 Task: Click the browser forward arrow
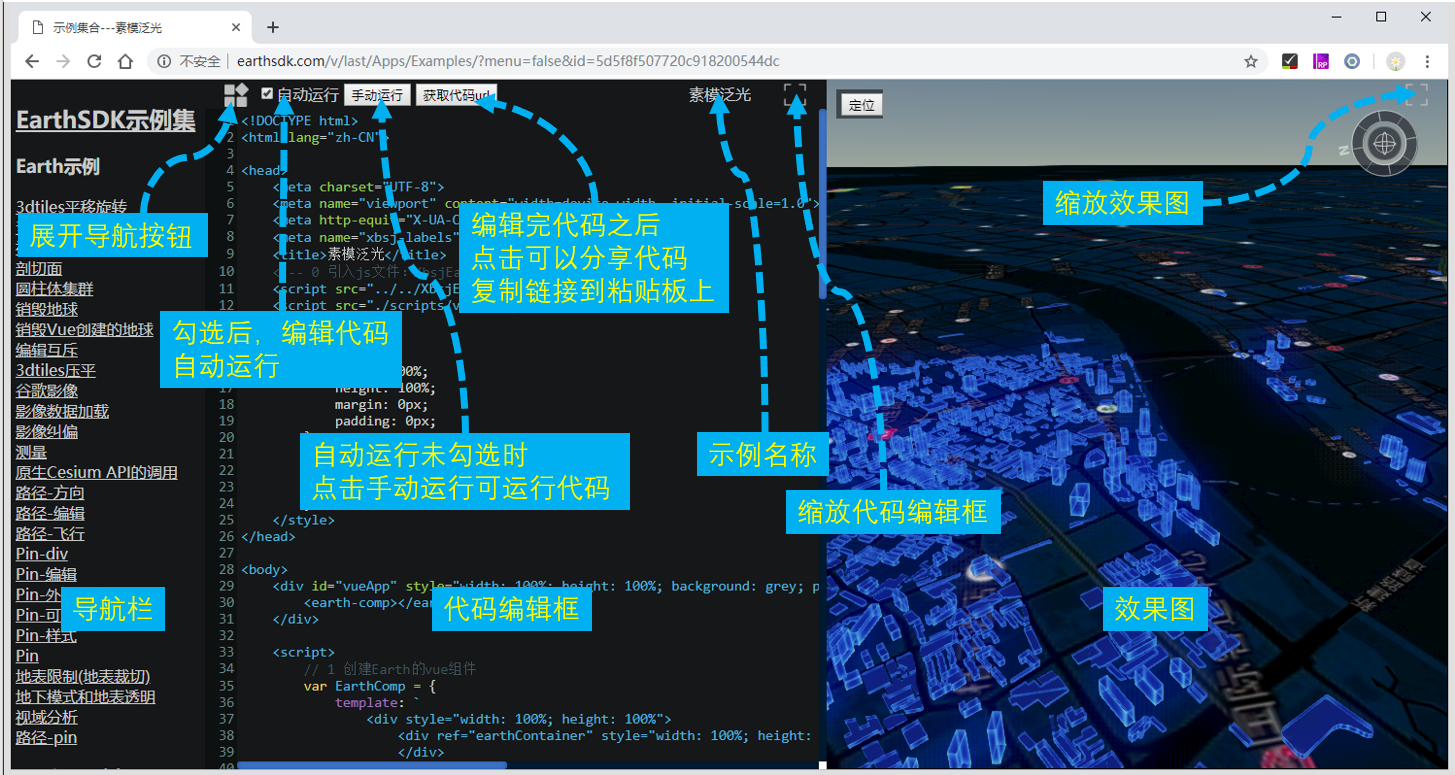[x=63, y=61]
